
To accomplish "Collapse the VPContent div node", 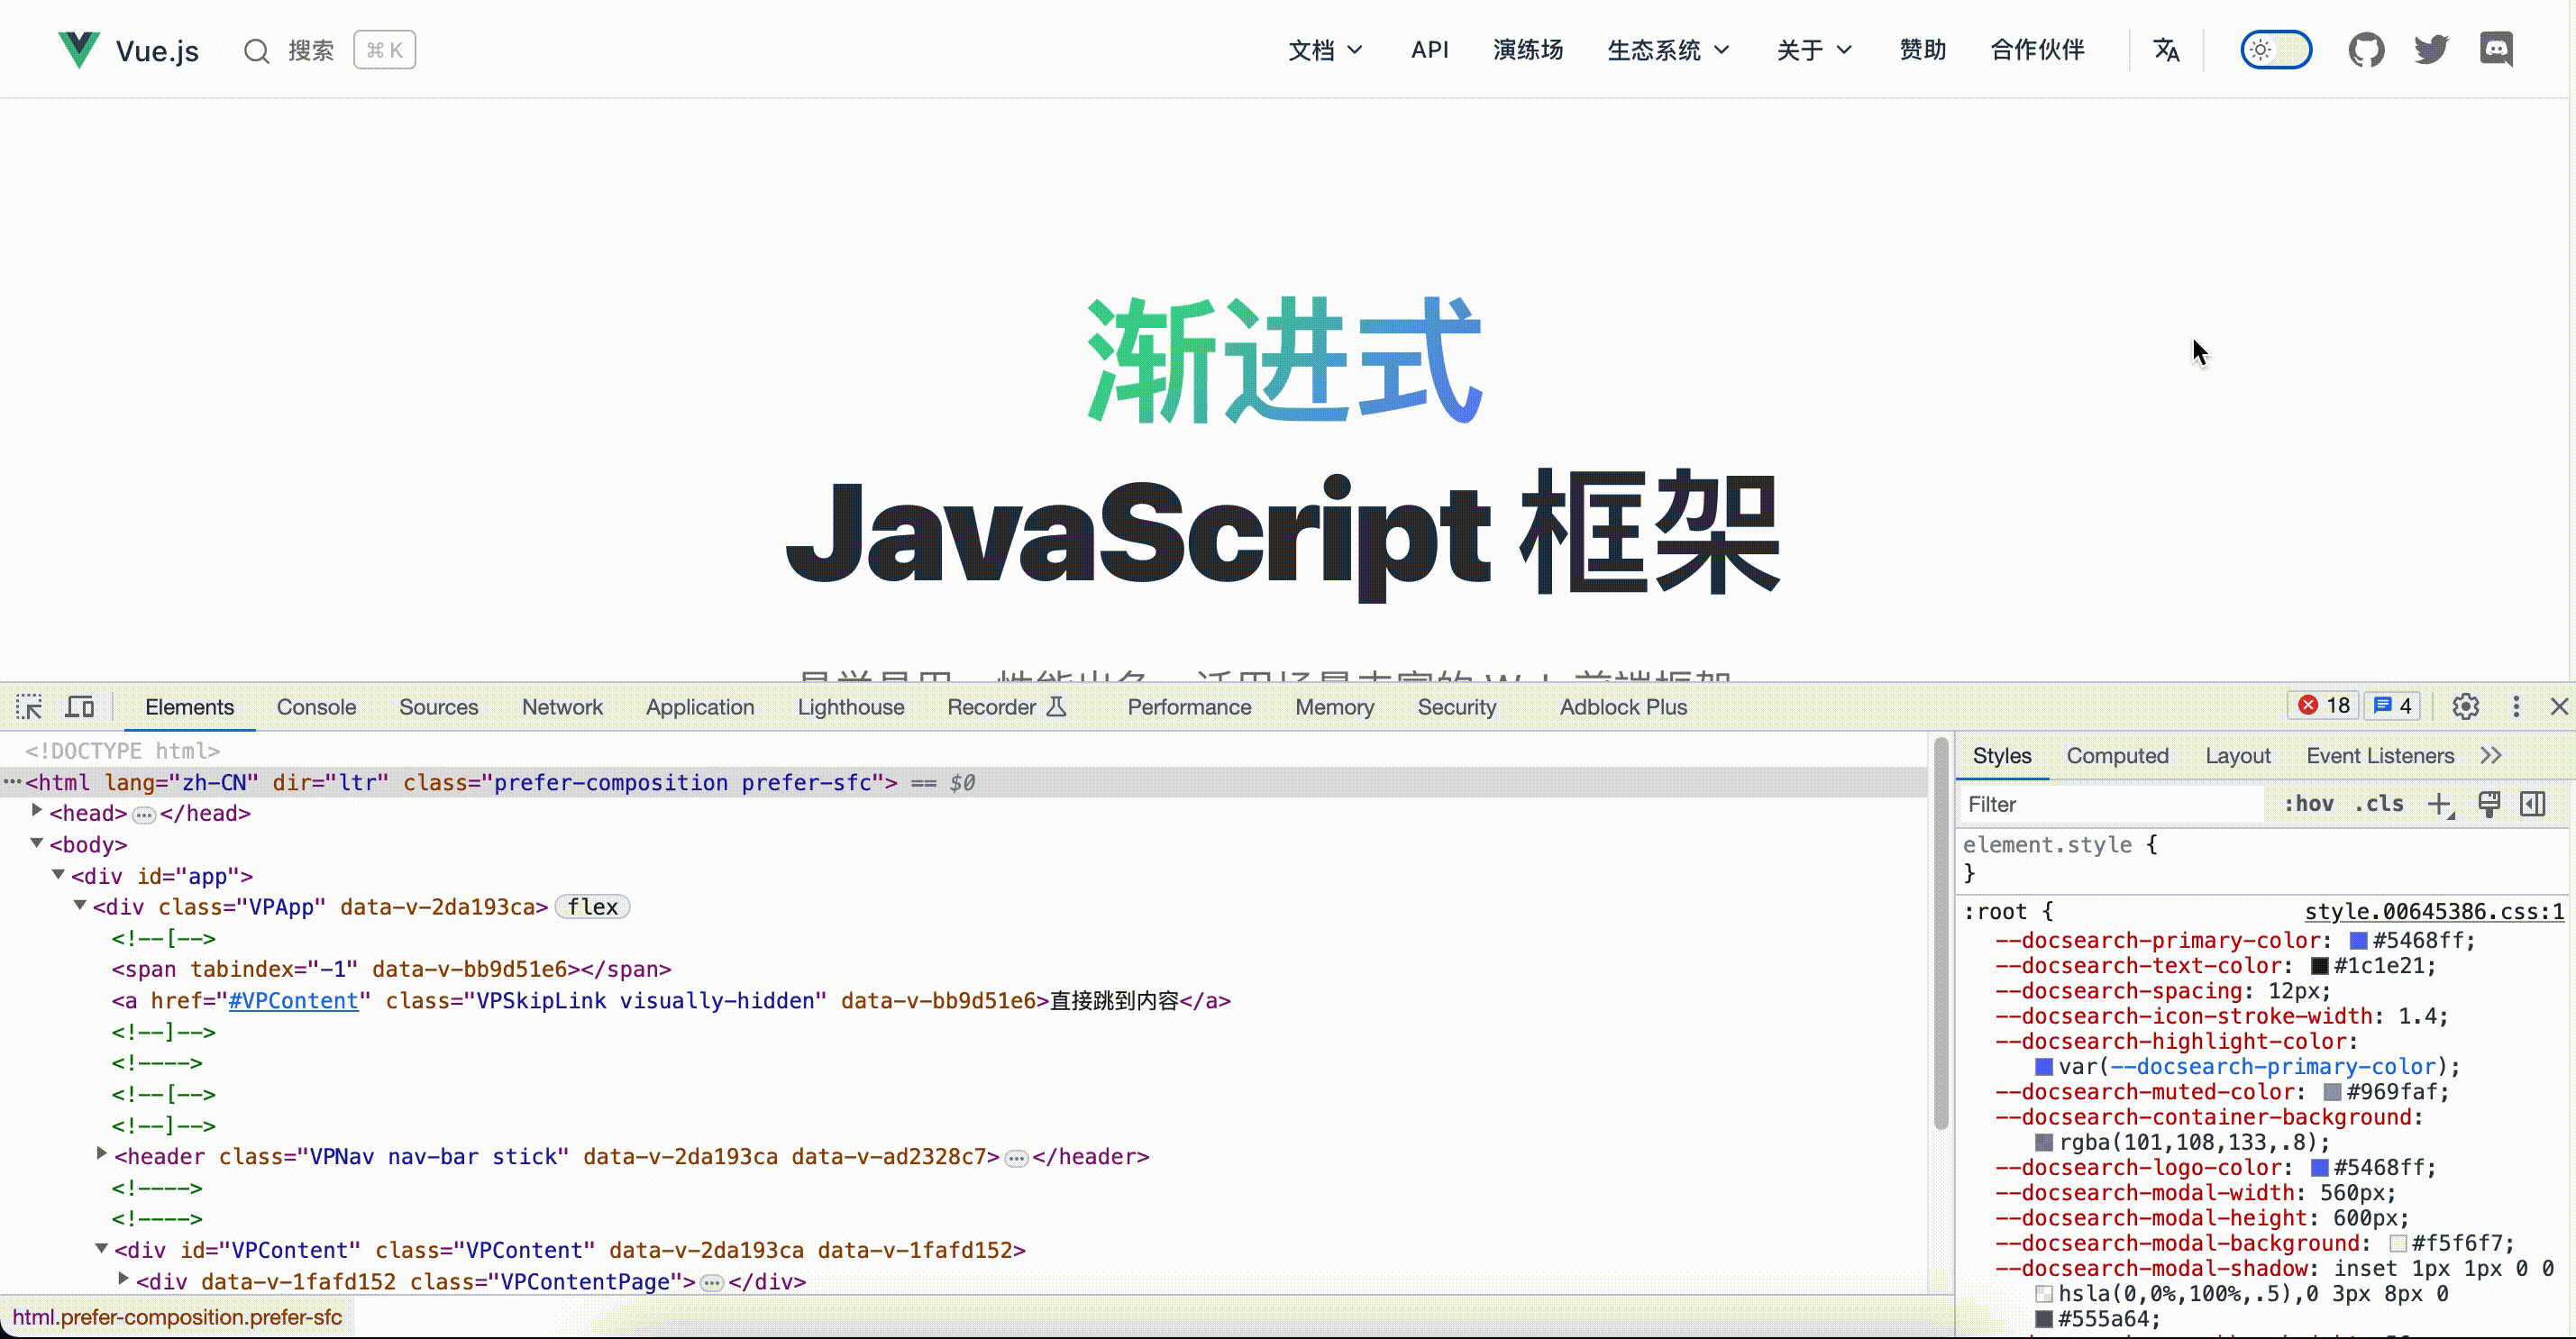I will point(102,1248).
